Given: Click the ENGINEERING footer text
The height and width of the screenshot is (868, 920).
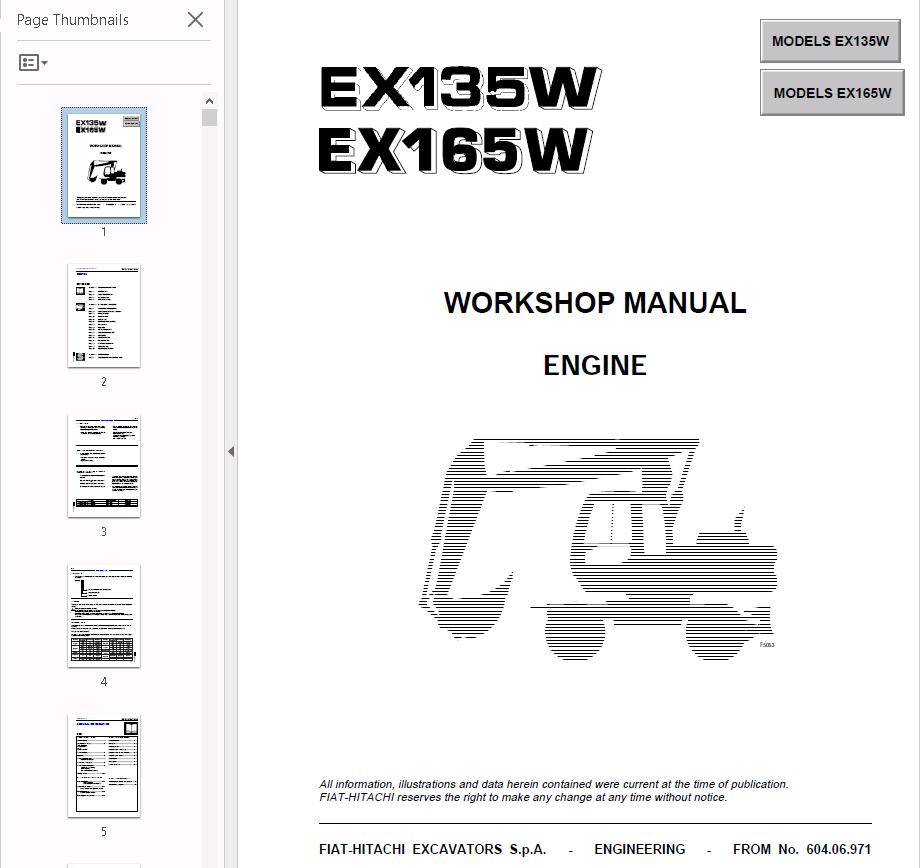Looking at the screenshot, I should tap(640, 849).
